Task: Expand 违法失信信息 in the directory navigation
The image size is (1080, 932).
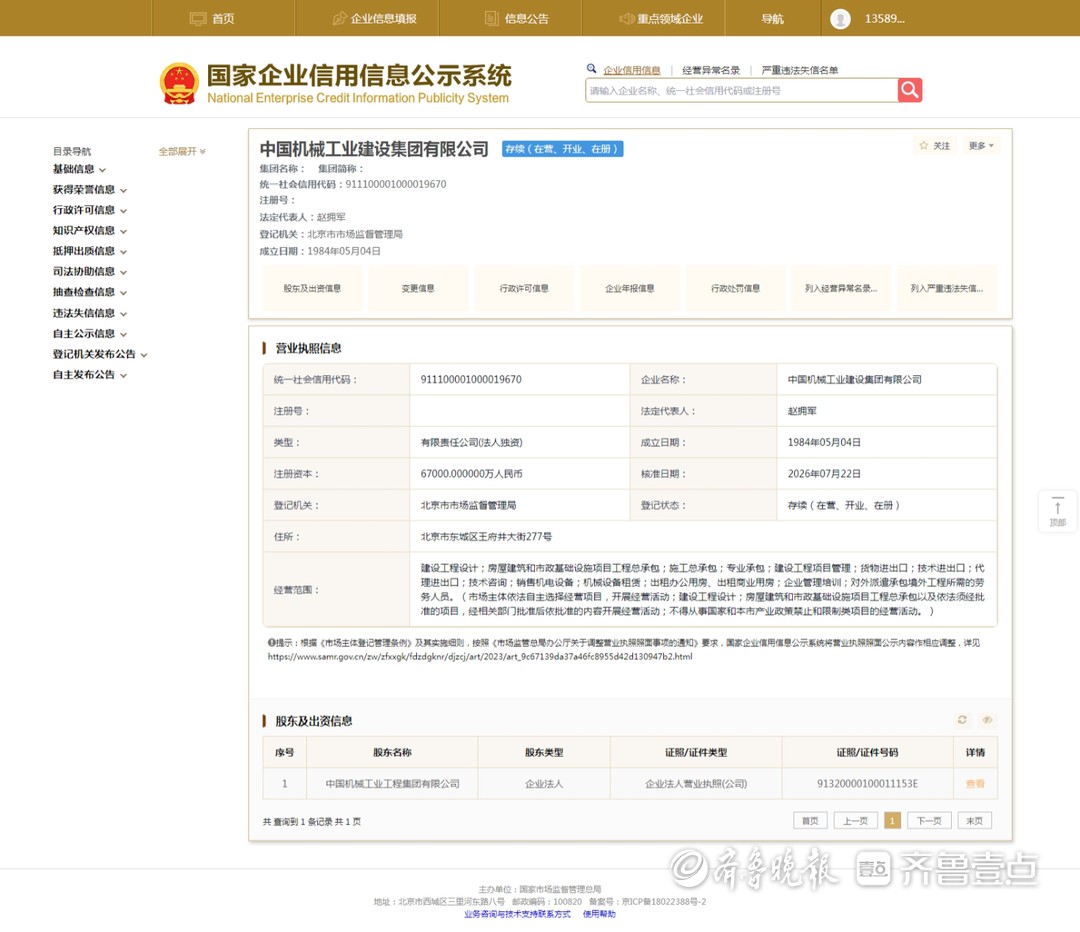Action: point(90,313)
